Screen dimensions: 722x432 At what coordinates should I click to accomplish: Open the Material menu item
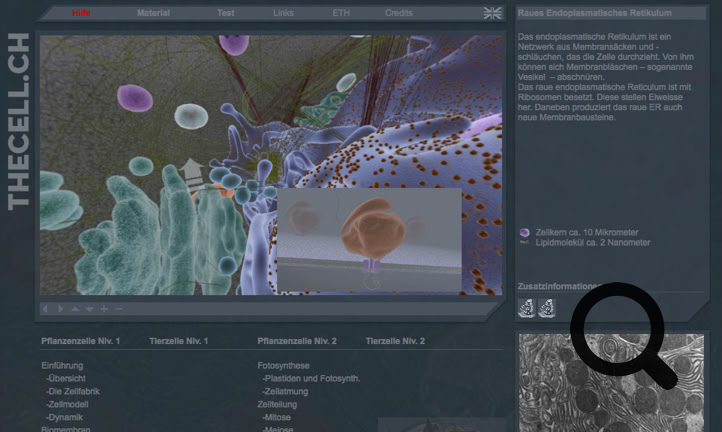coord(153,13)
